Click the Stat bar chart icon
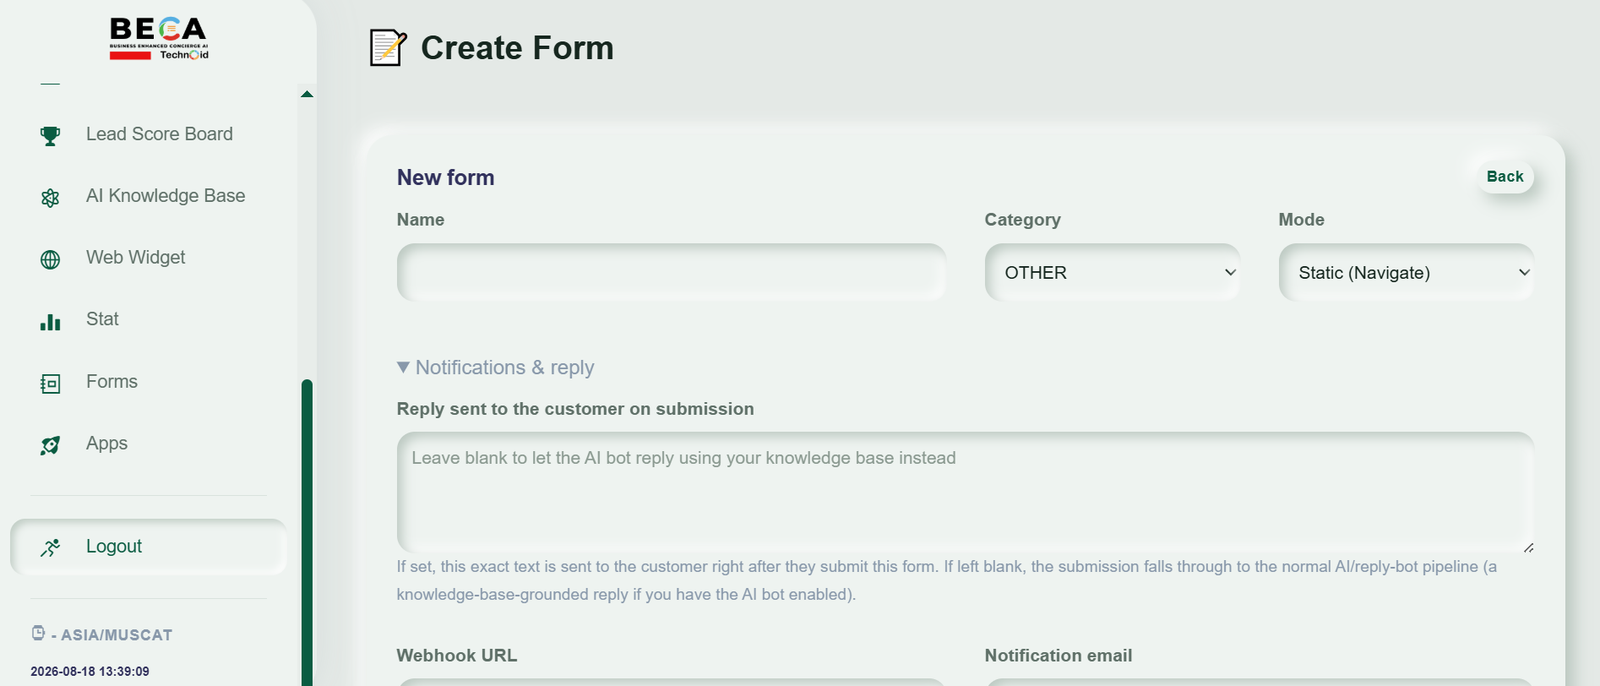The height and width of the screenshot is (686, 1600). click(x=50, y=321)
